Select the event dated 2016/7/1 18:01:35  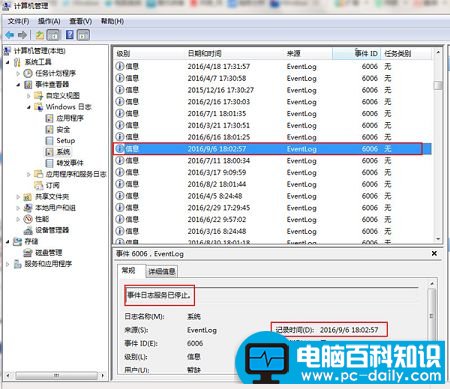(273, 114)
